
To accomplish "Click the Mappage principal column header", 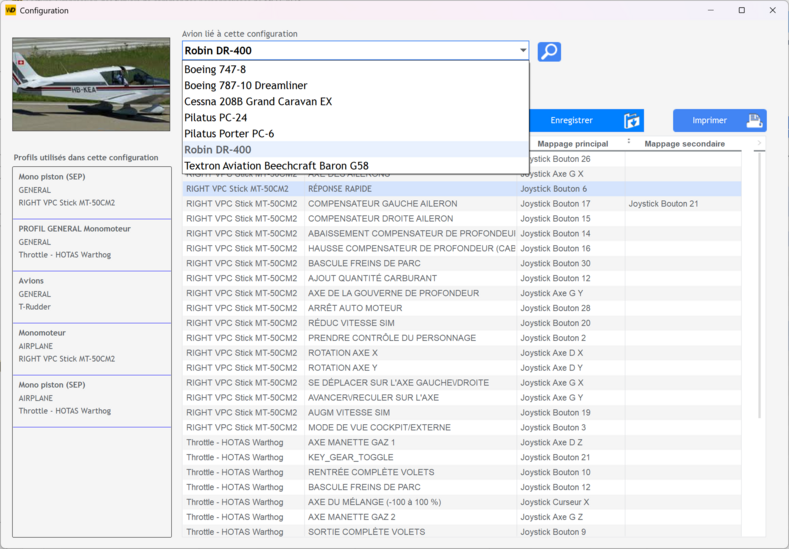I will [573, 144].
